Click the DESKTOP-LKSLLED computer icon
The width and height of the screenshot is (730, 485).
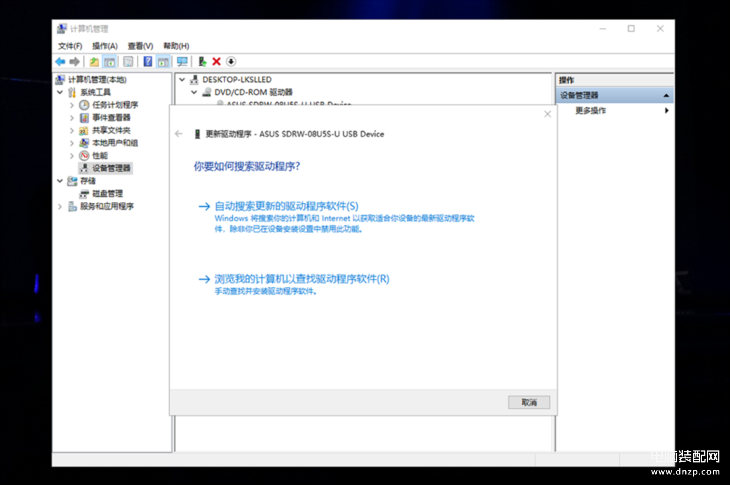click(x=195, y=80)
